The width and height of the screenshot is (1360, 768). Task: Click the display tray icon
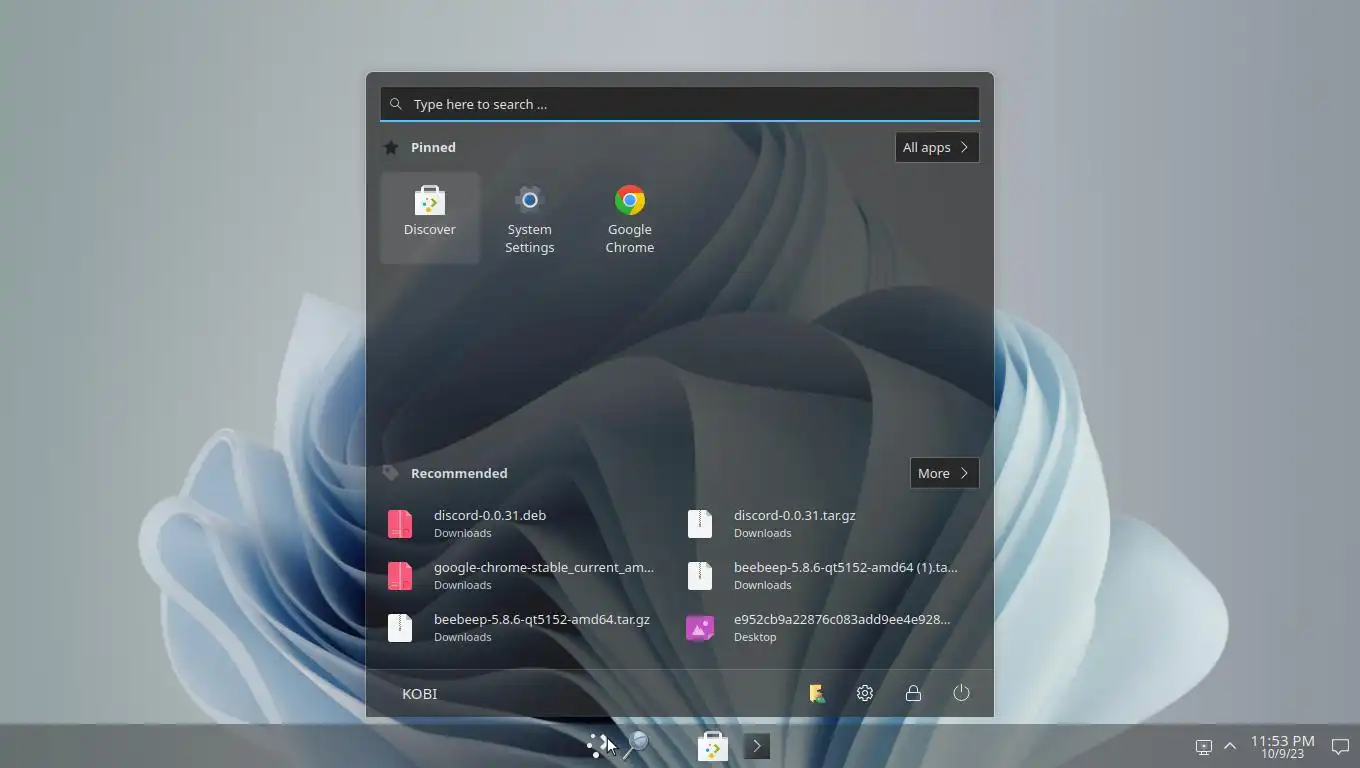point(1204,747)
